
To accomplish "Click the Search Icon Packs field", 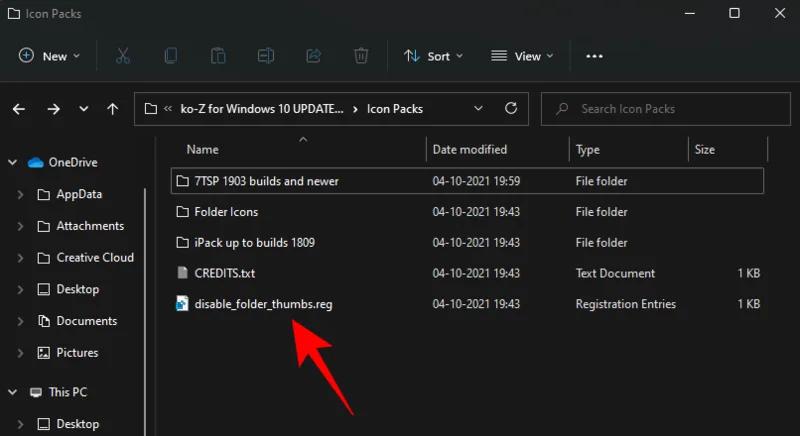I will (666, 109).
